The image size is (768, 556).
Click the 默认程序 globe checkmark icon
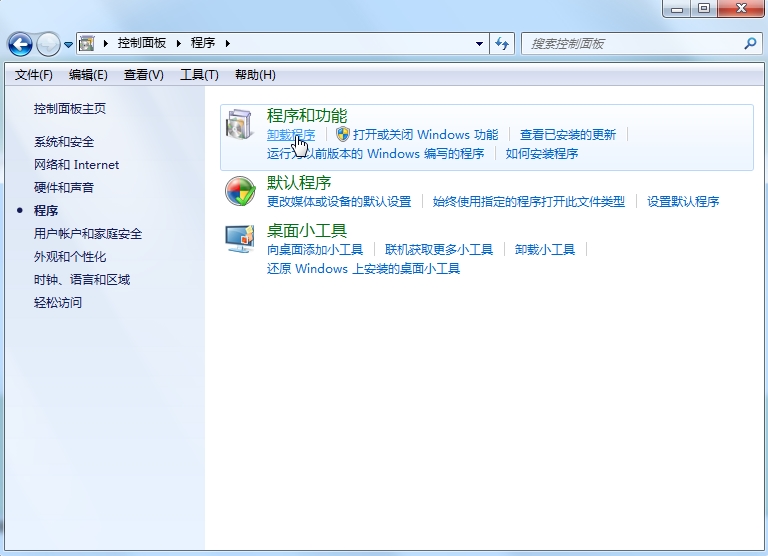240,191
